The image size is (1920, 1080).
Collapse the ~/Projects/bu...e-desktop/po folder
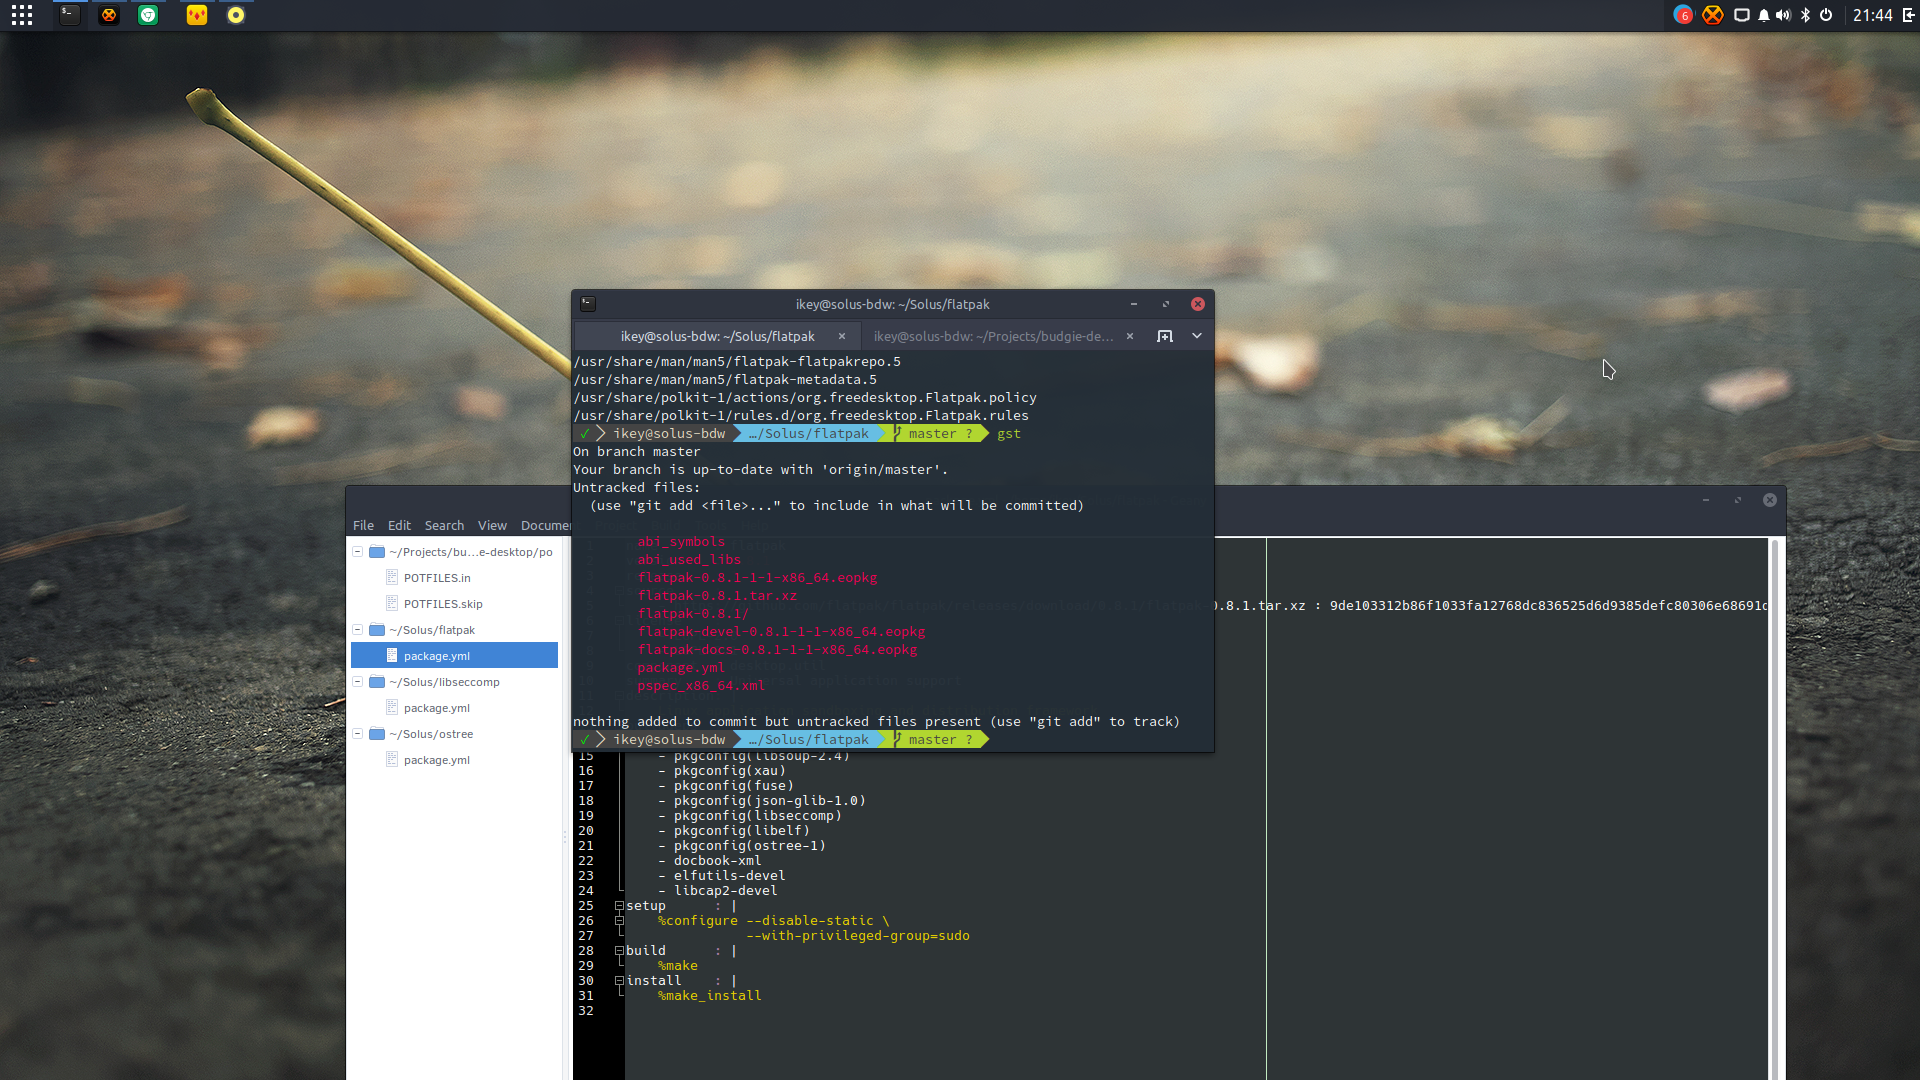tap(357, 552)
